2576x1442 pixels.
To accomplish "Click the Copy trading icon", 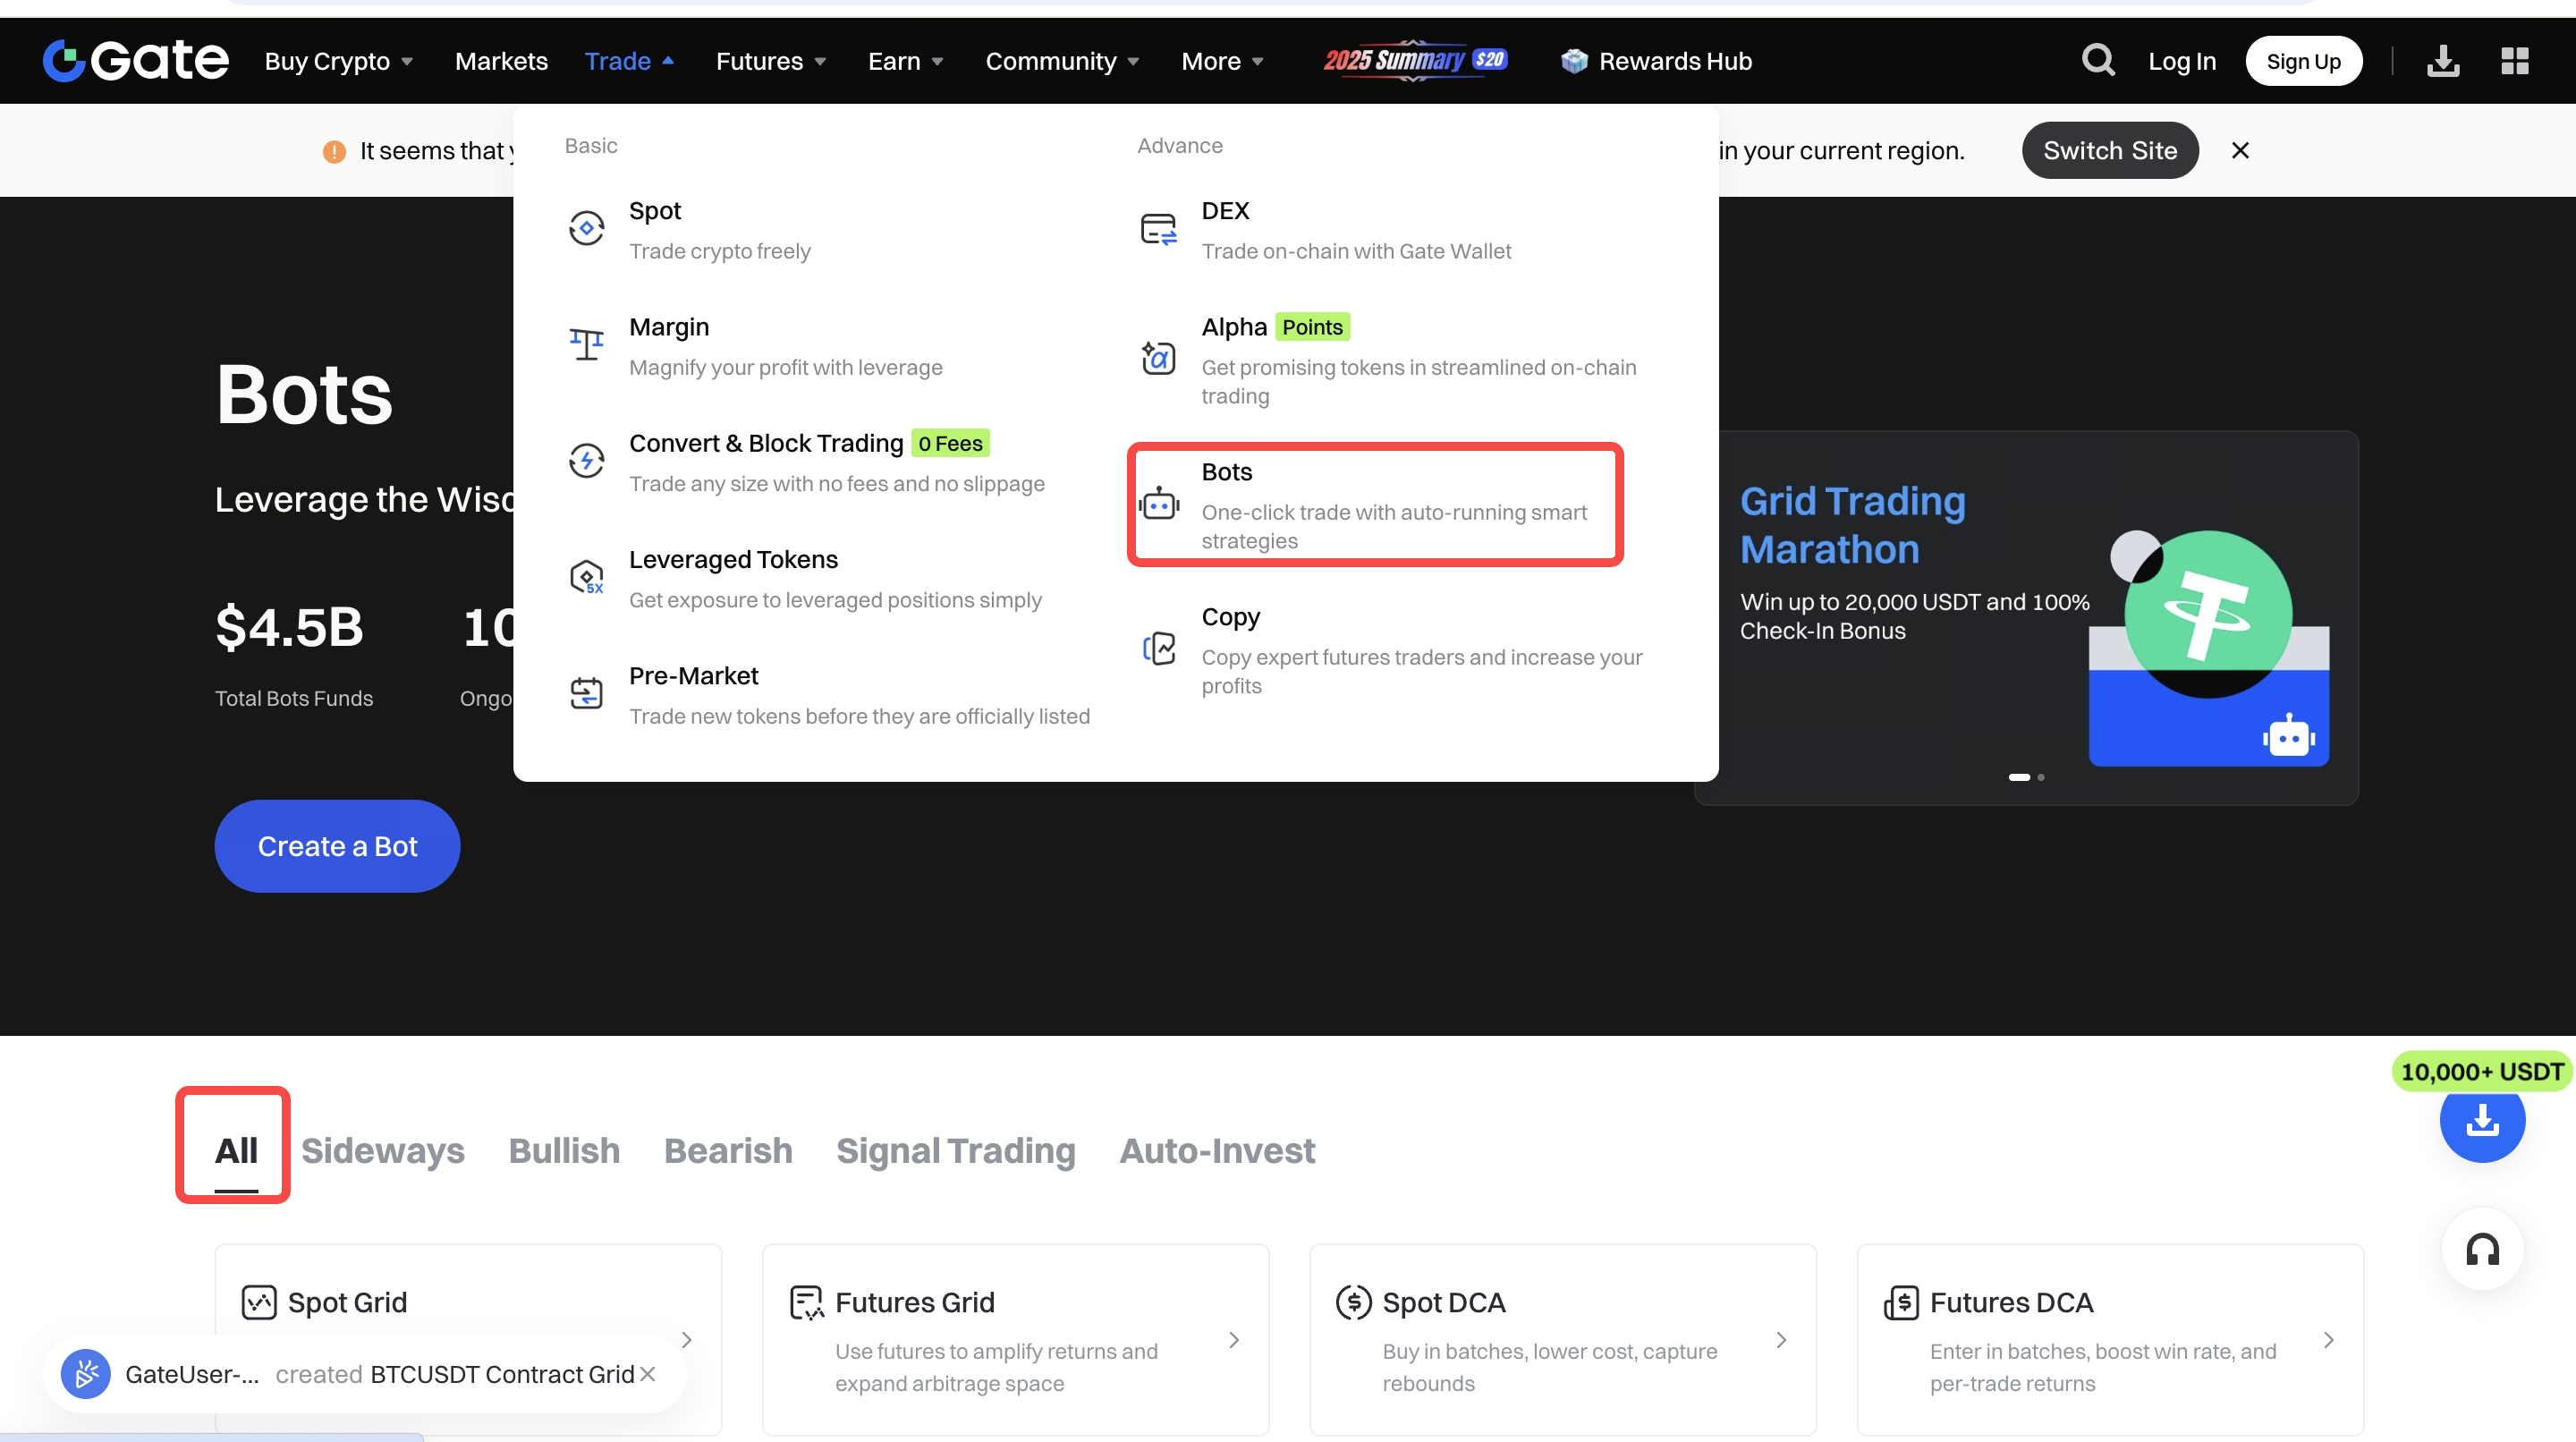I will 1158,649.
